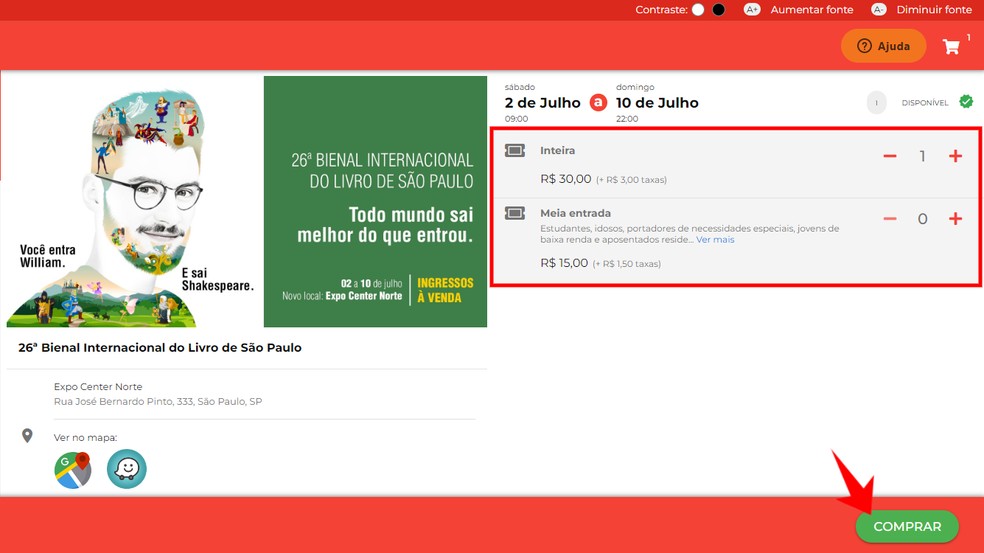Image resolution: width=984 pixels, height=553 pixels.
Task: Open Ver mais link for Meia entrada
Action: click(x=715, y=239)
